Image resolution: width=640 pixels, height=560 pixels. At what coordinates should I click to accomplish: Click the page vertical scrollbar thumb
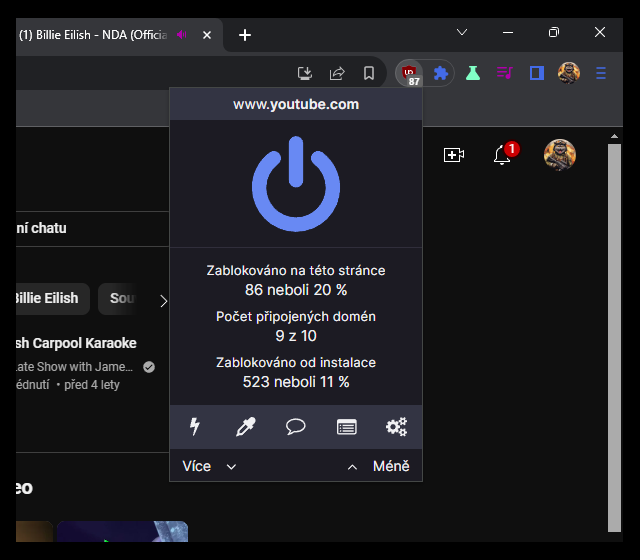[x=614, y=338]
